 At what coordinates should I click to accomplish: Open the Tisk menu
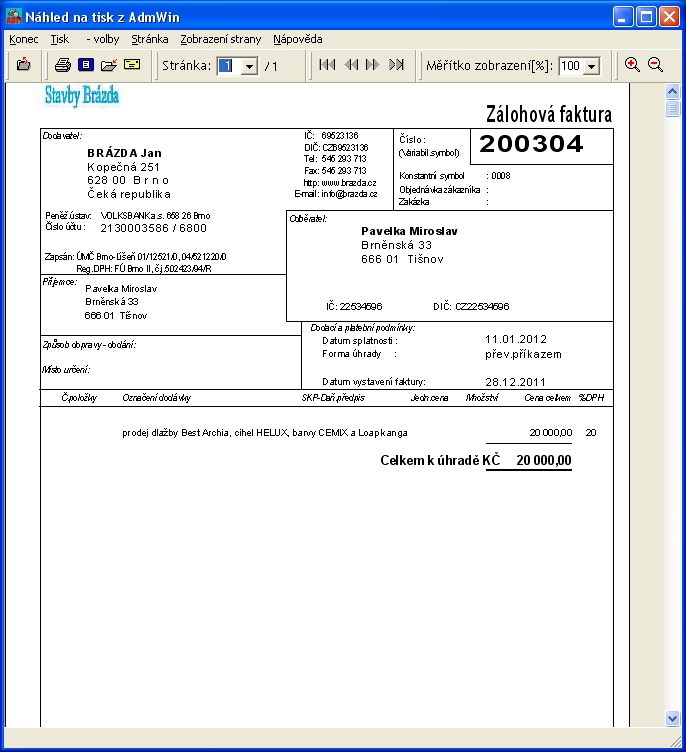[x=59, y=39]
